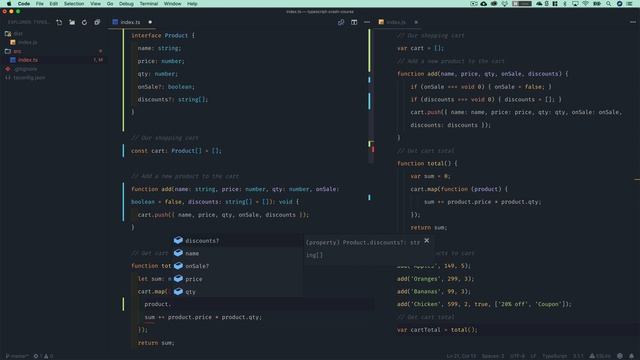This screenshot has height=360, width=640.
Task: Click the Refresh Explorer icon
Action: pos(84,22)
